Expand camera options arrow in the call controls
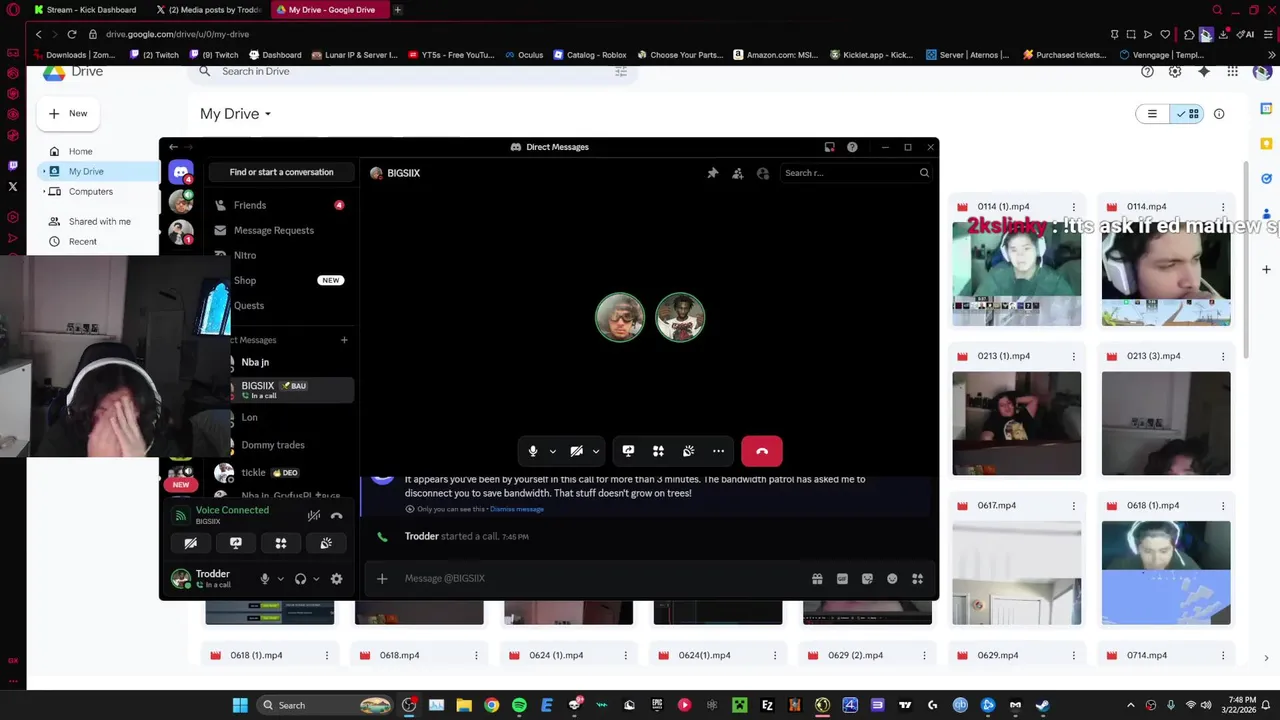Image resolution: width=1280 pixels, height=720 pixels. (x=596, y=451)
